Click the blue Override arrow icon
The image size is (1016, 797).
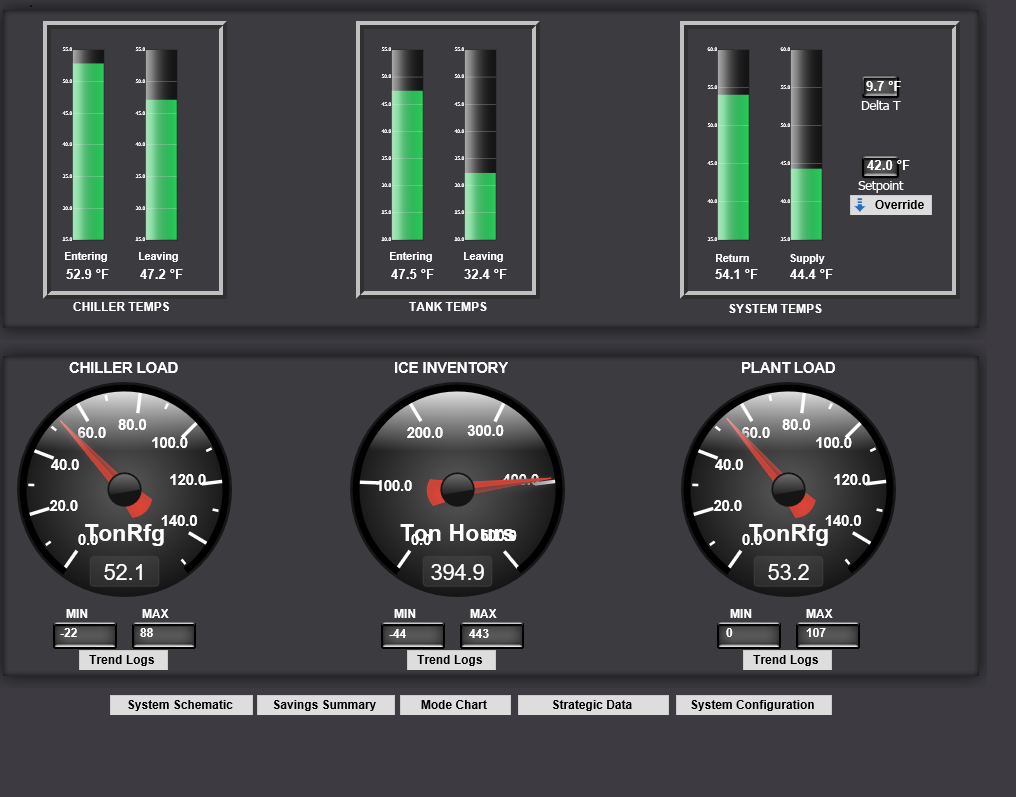click(860, 205)
